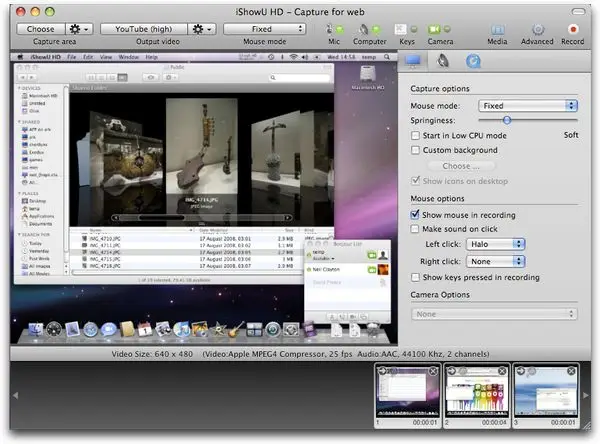This screenshot has height=444, width=600.
Task: Toggle the Mic audio input icon
Action: (332, 29)
